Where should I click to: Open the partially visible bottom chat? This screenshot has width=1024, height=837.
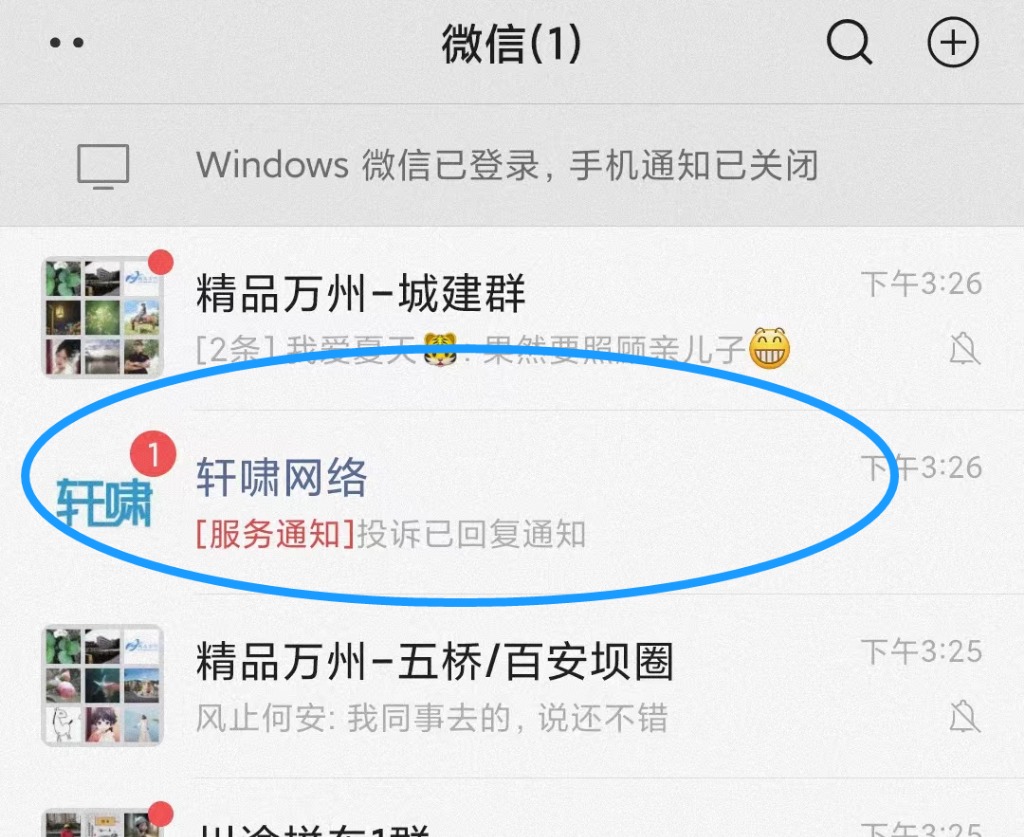[x=512, y=808]
